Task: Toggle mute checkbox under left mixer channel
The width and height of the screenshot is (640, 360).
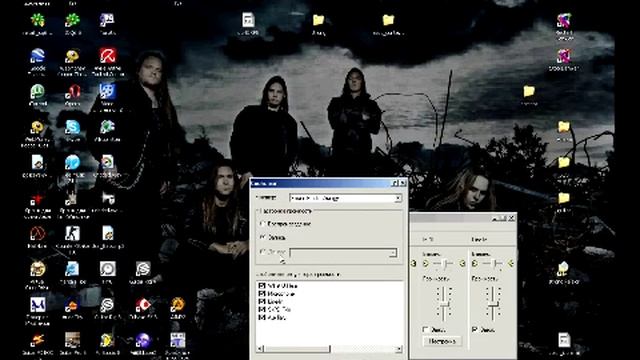Action: coord(426,329)
